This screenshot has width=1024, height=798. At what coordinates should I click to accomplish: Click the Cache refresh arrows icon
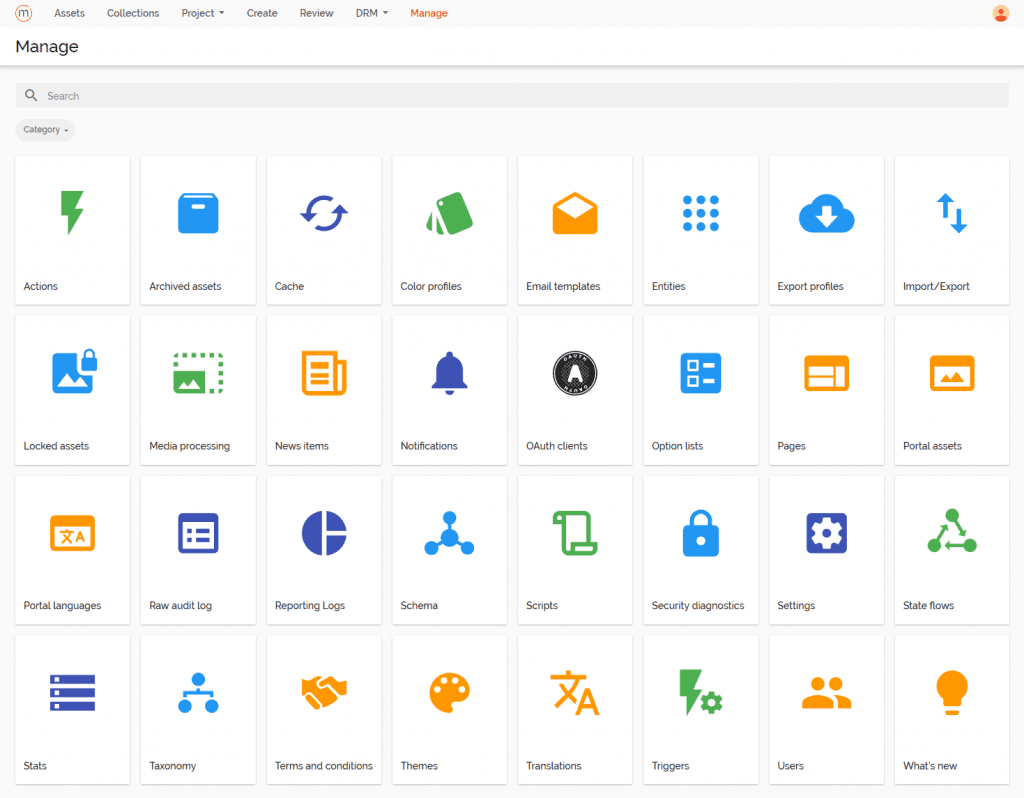323,213
